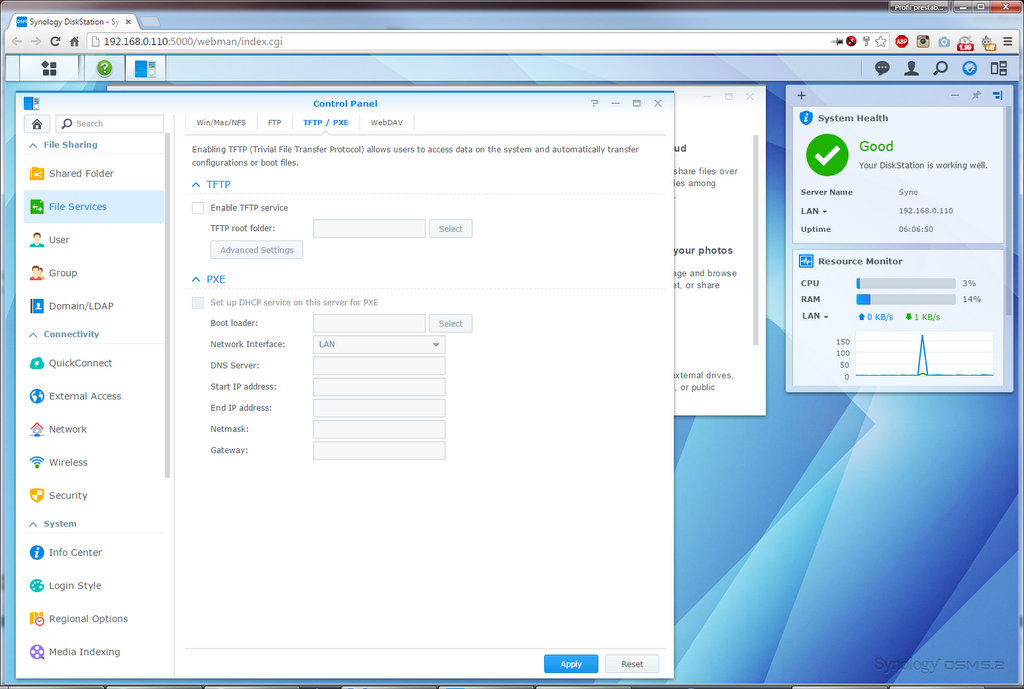The height and width of the screenshot is (689, 1024).
Task: Click the DNS Server field
Action: click(x=379, y=366)
